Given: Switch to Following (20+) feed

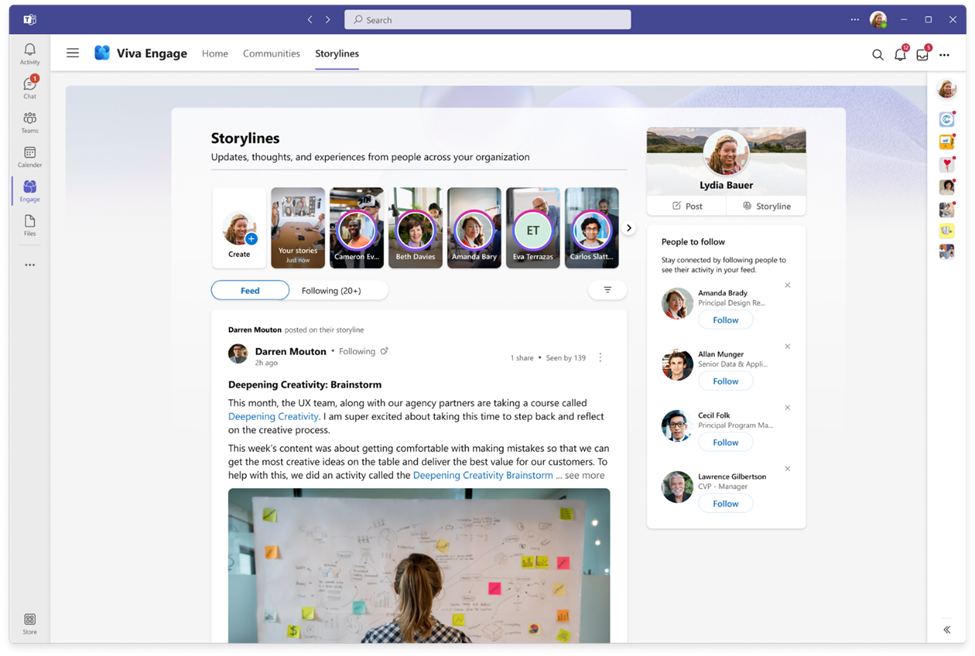Looking at the screenshot, I should pyautogui.click(x=331, y=291).
